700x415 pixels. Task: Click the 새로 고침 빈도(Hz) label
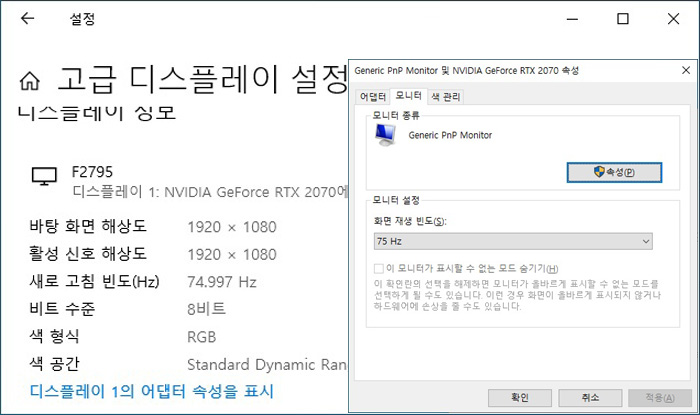tap(94, 281)
